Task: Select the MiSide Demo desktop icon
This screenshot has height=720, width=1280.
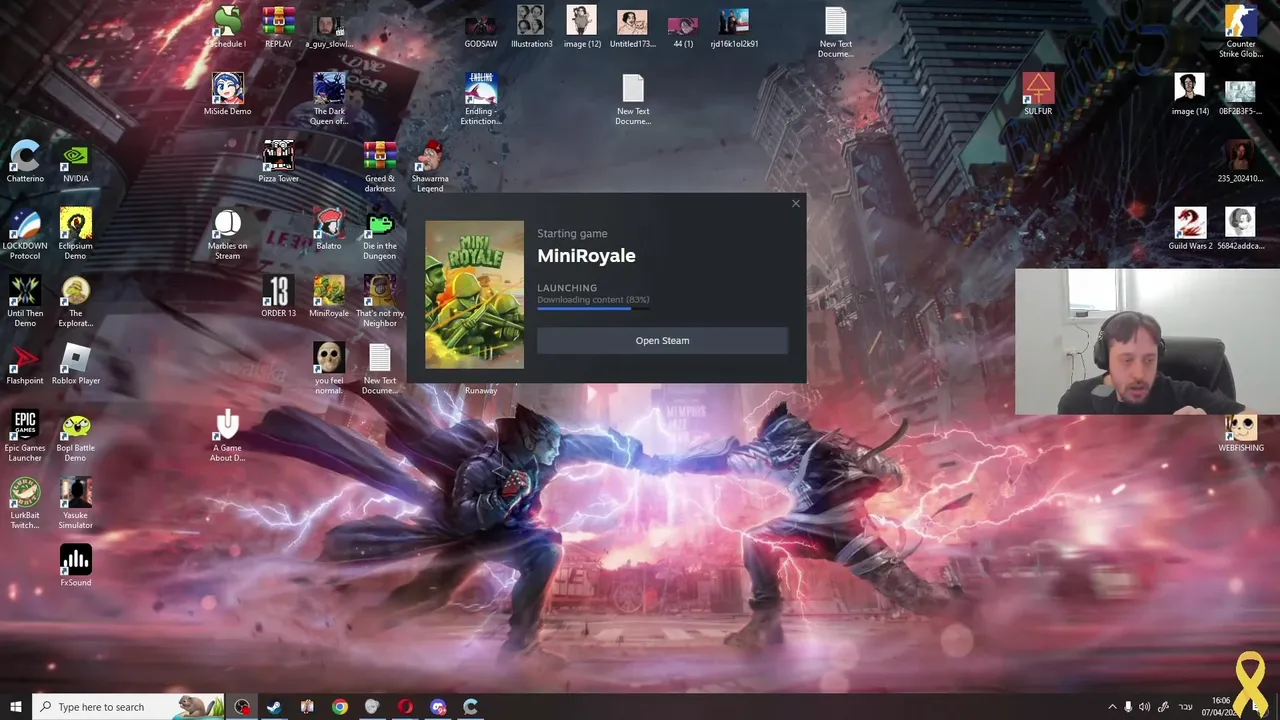Action: coord(227,94)
